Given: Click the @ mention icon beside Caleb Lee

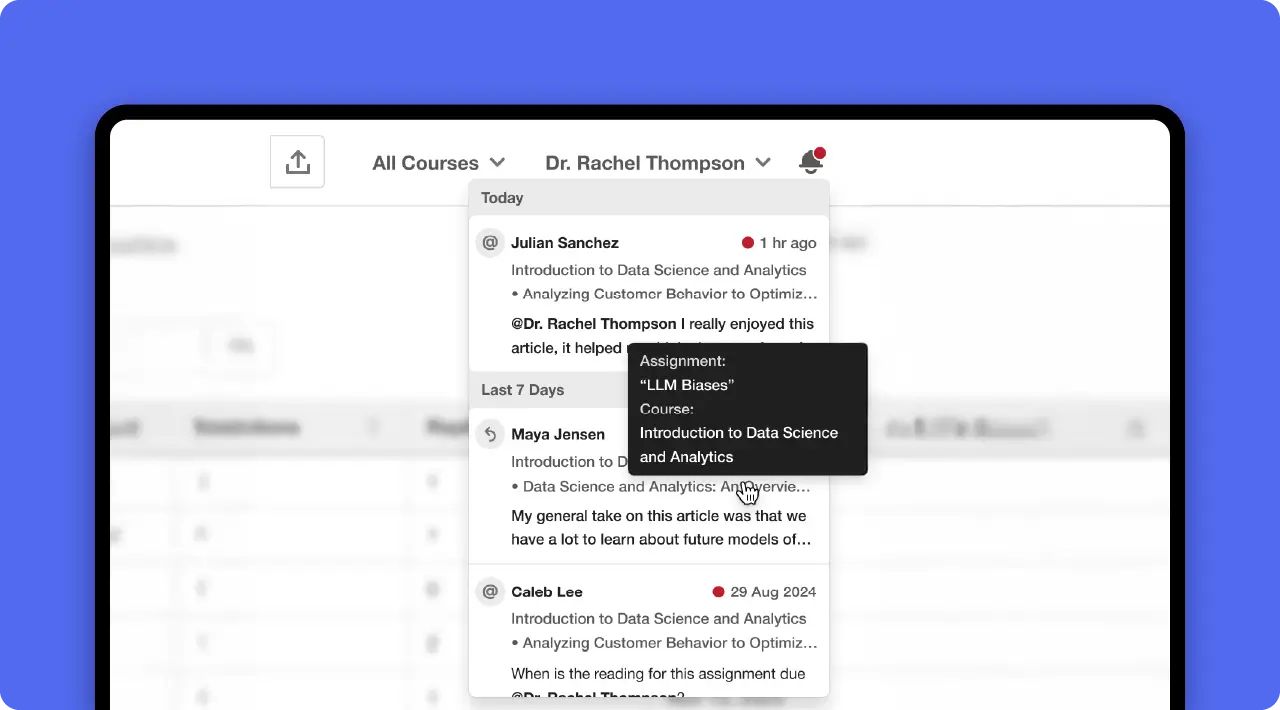Looking at the screenshot, I should (490, 592).
